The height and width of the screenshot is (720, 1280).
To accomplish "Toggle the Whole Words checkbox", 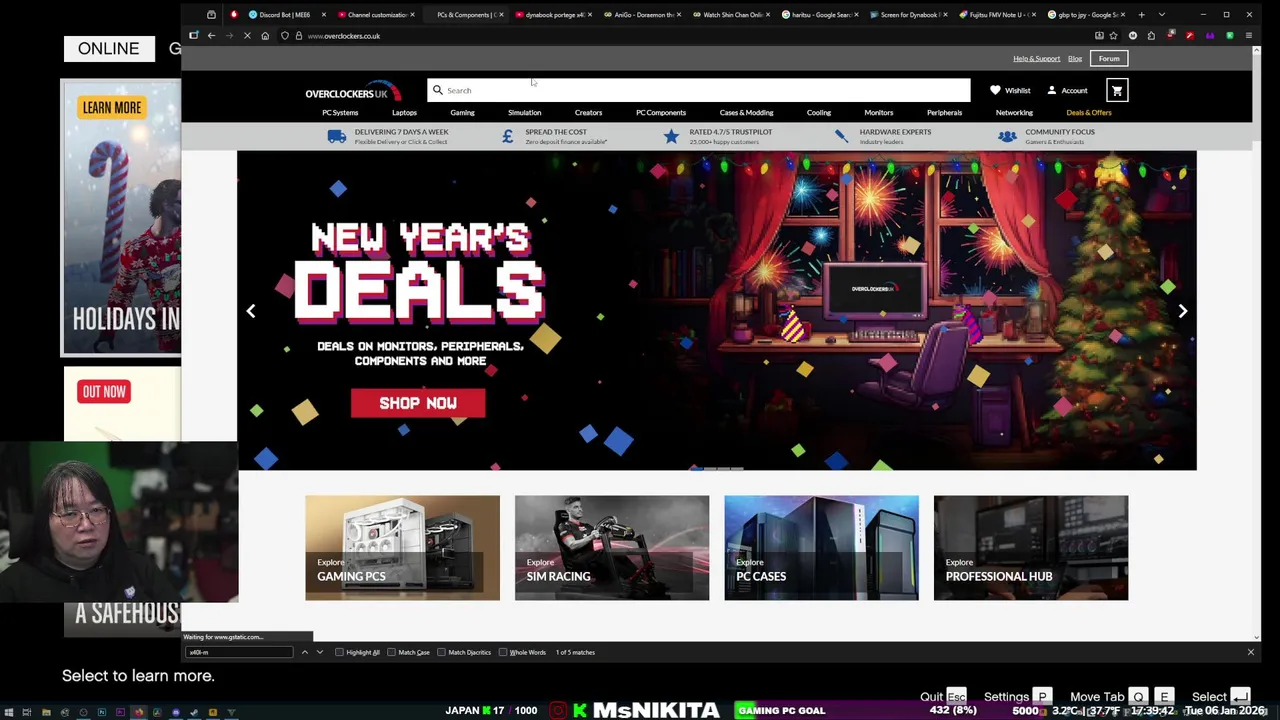I will pos(502,652).
